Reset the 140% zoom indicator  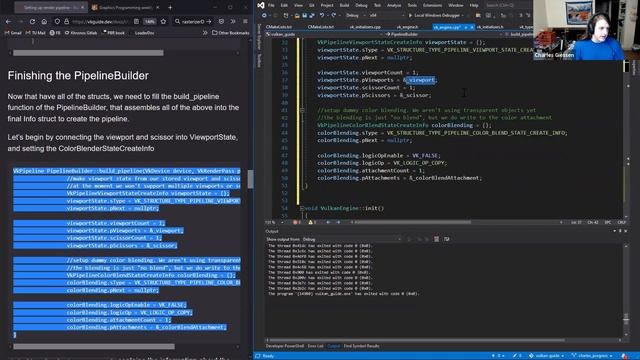[x=150, y=21]
